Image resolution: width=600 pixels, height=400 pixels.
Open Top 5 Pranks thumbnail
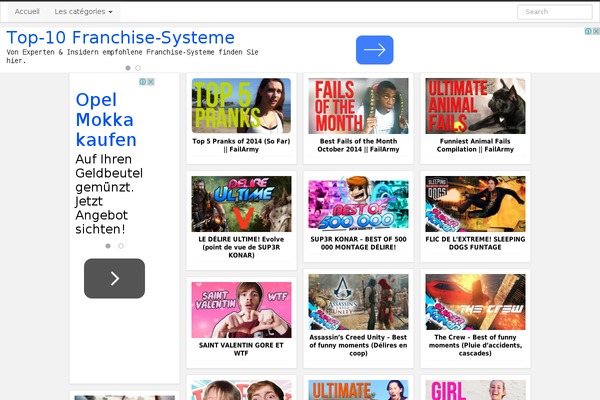[x=241, y=106]
